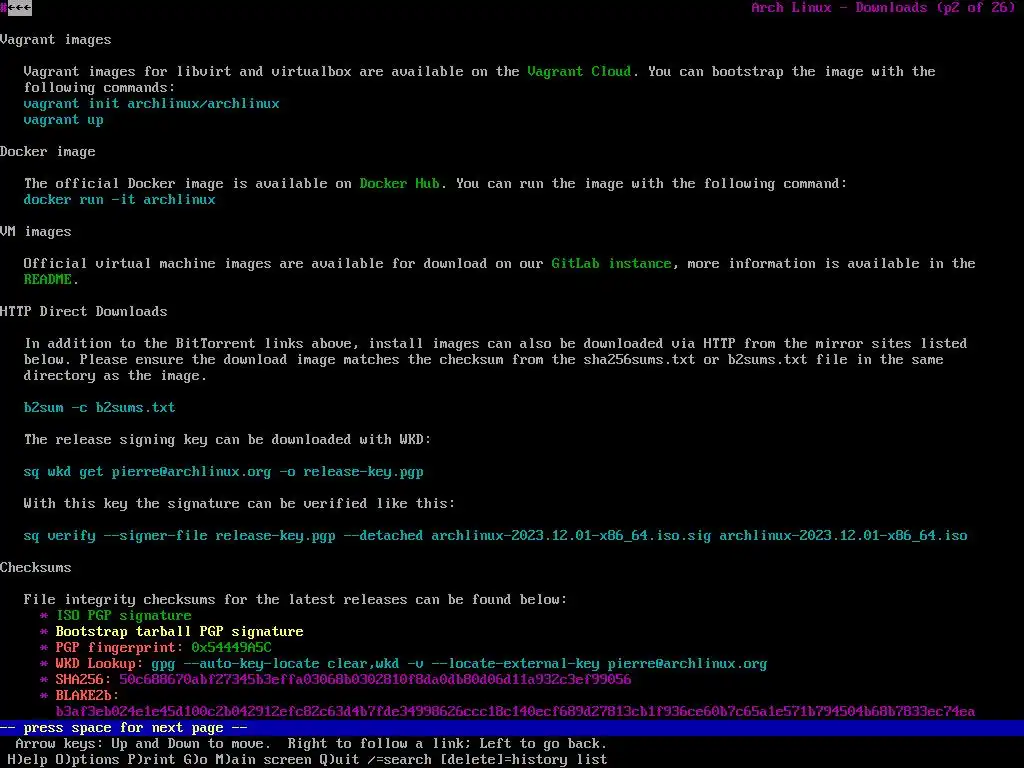1024x768 pixels.
Task: Click the page title 'Arch Linux - Downloads'
Action: click(839, 8)
